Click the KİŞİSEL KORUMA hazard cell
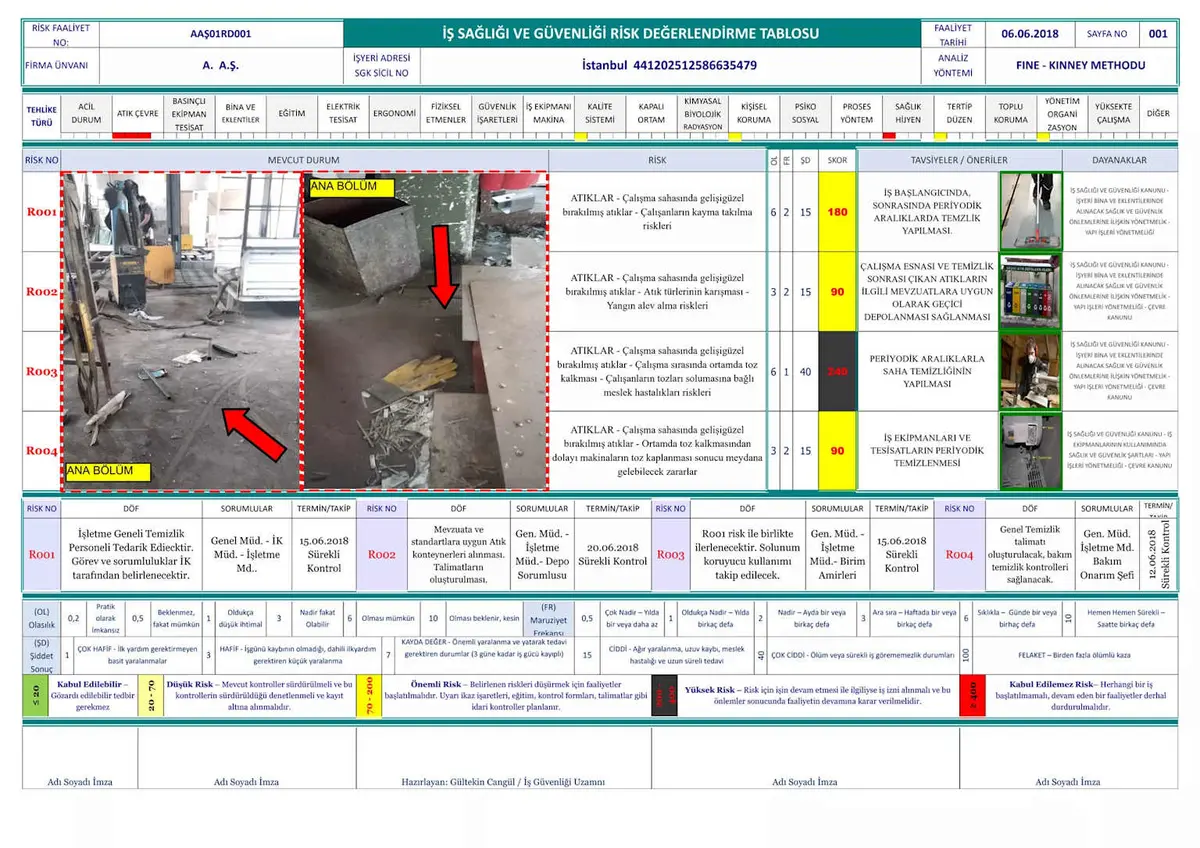This screenshot has height=848, width=1200. click(754, 113)
